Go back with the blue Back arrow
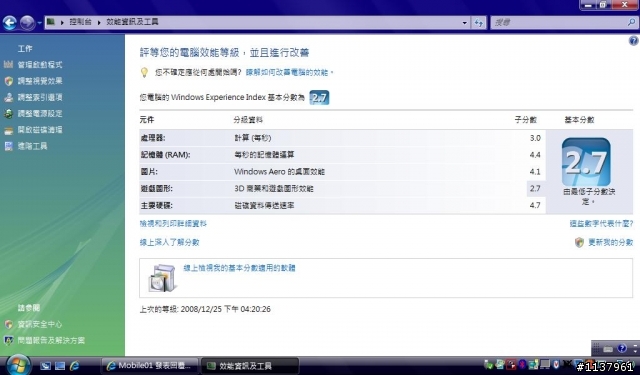The image size is (640, 375). pyautogui.click(x=10, y=23)
